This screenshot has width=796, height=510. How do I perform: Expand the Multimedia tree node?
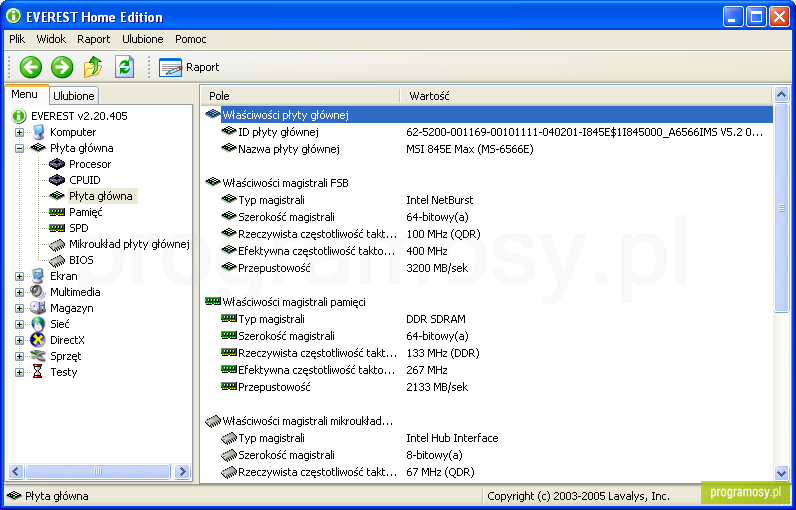pos(19,293)
